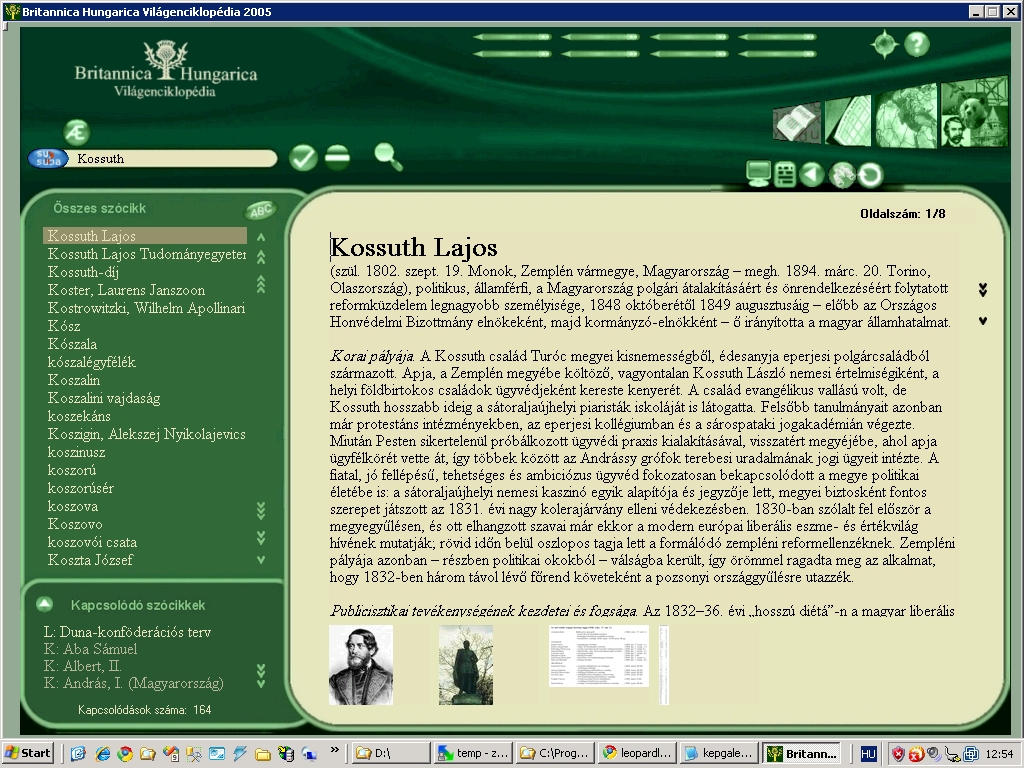Open the book articles section icon
1024x768 pixels.
tap(797, 123)
